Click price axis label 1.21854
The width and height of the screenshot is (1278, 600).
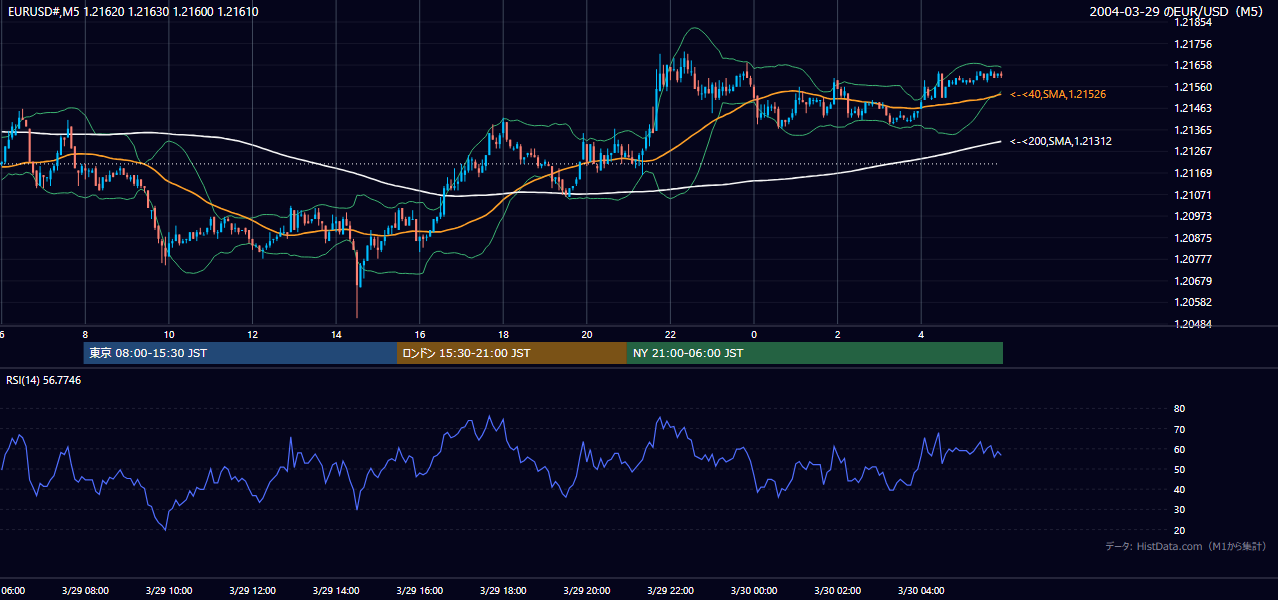click(1192, 22)
